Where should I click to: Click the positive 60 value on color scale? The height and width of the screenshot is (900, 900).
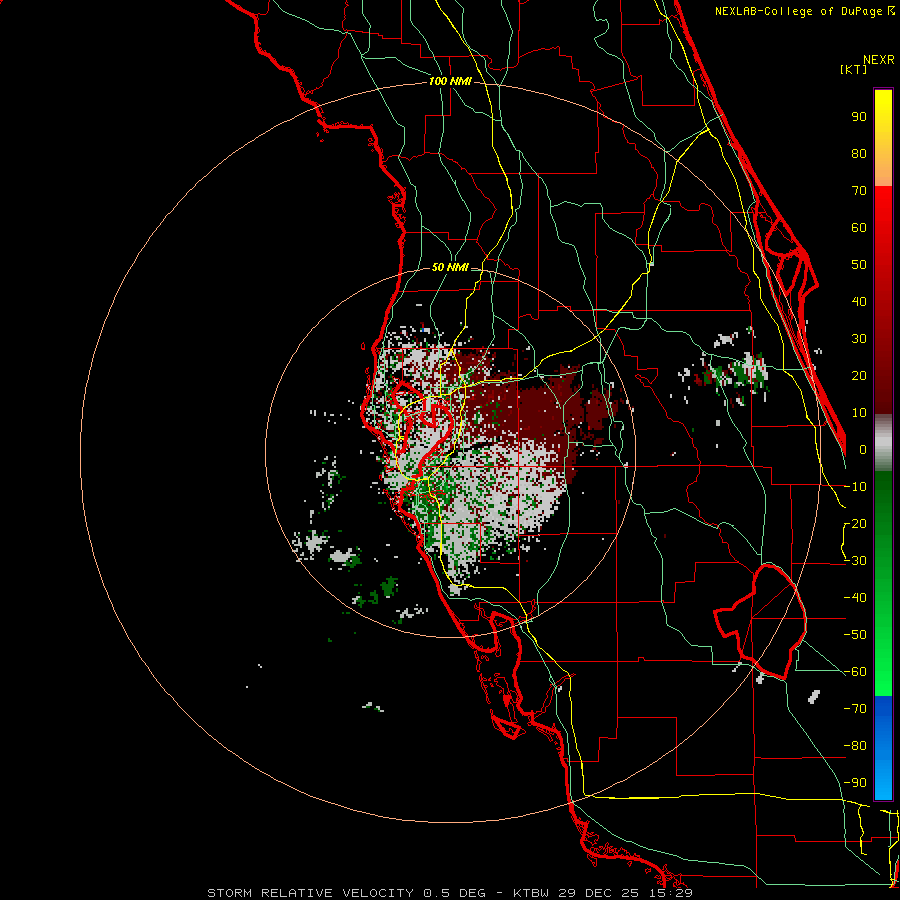[859, 227]
